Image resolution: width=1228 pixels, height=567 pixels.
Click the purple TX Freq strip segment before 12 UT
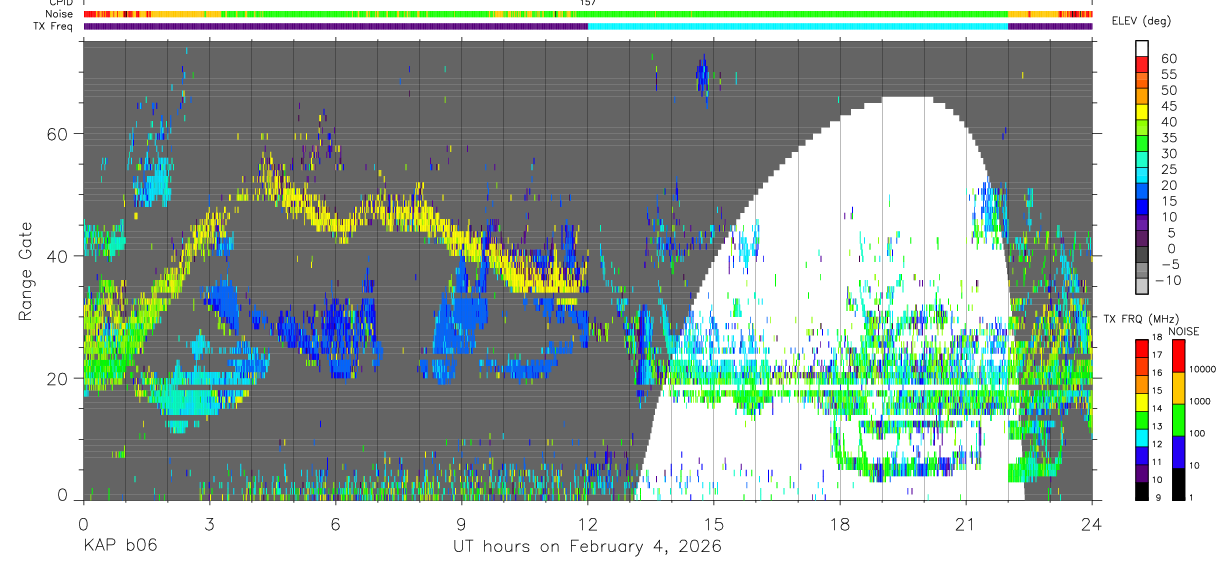(x=335, y=26)
